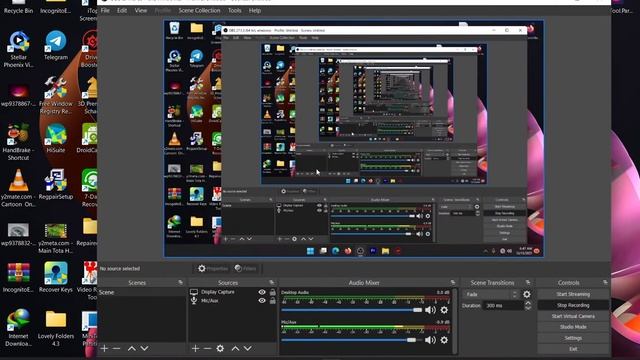Open the Help menu
This screenshot has height=360, width=640.
point(255,10)
